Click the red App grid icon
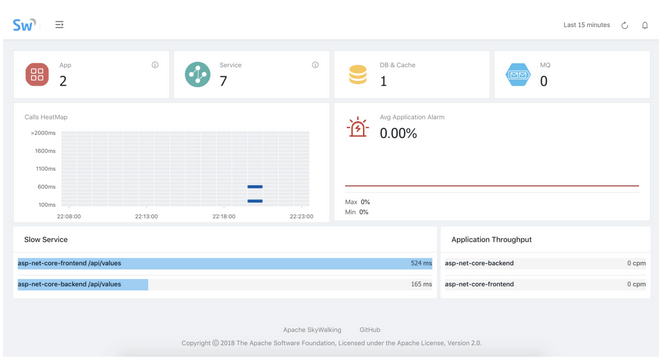This screenshot has height=360, width=659. click(37, 74)
